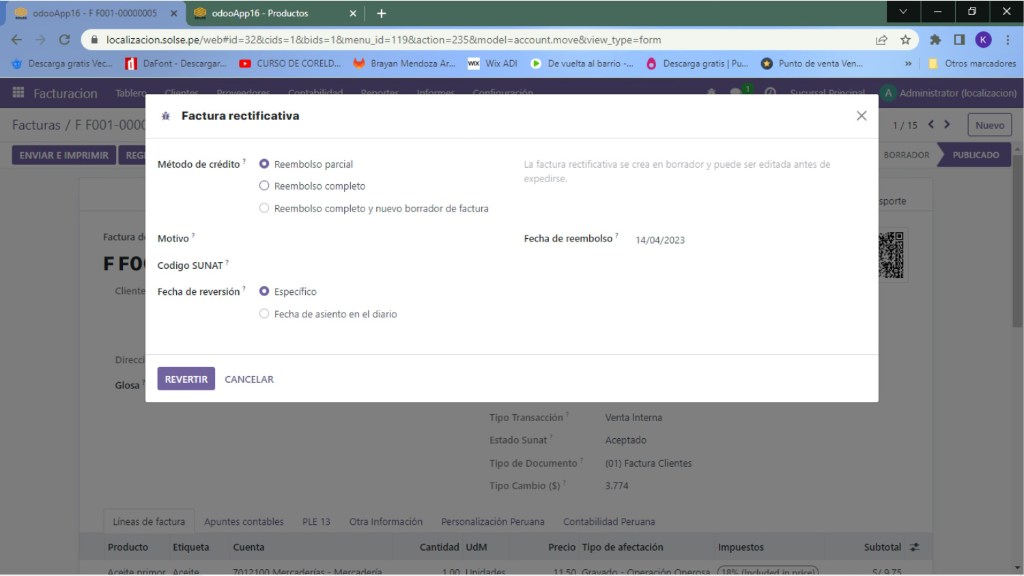Open the Chrome profile avatar
This screenshot has height=576, width=1024.
[x=983, y=40]
